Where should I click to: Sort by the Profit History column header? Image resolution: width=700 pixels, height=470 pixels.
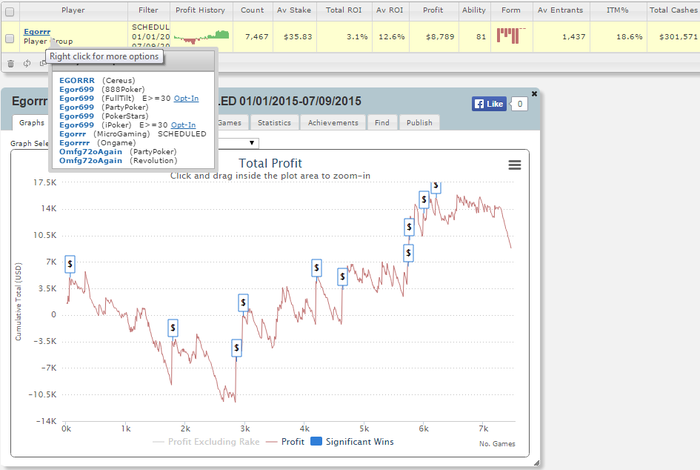tap(200, 10)
